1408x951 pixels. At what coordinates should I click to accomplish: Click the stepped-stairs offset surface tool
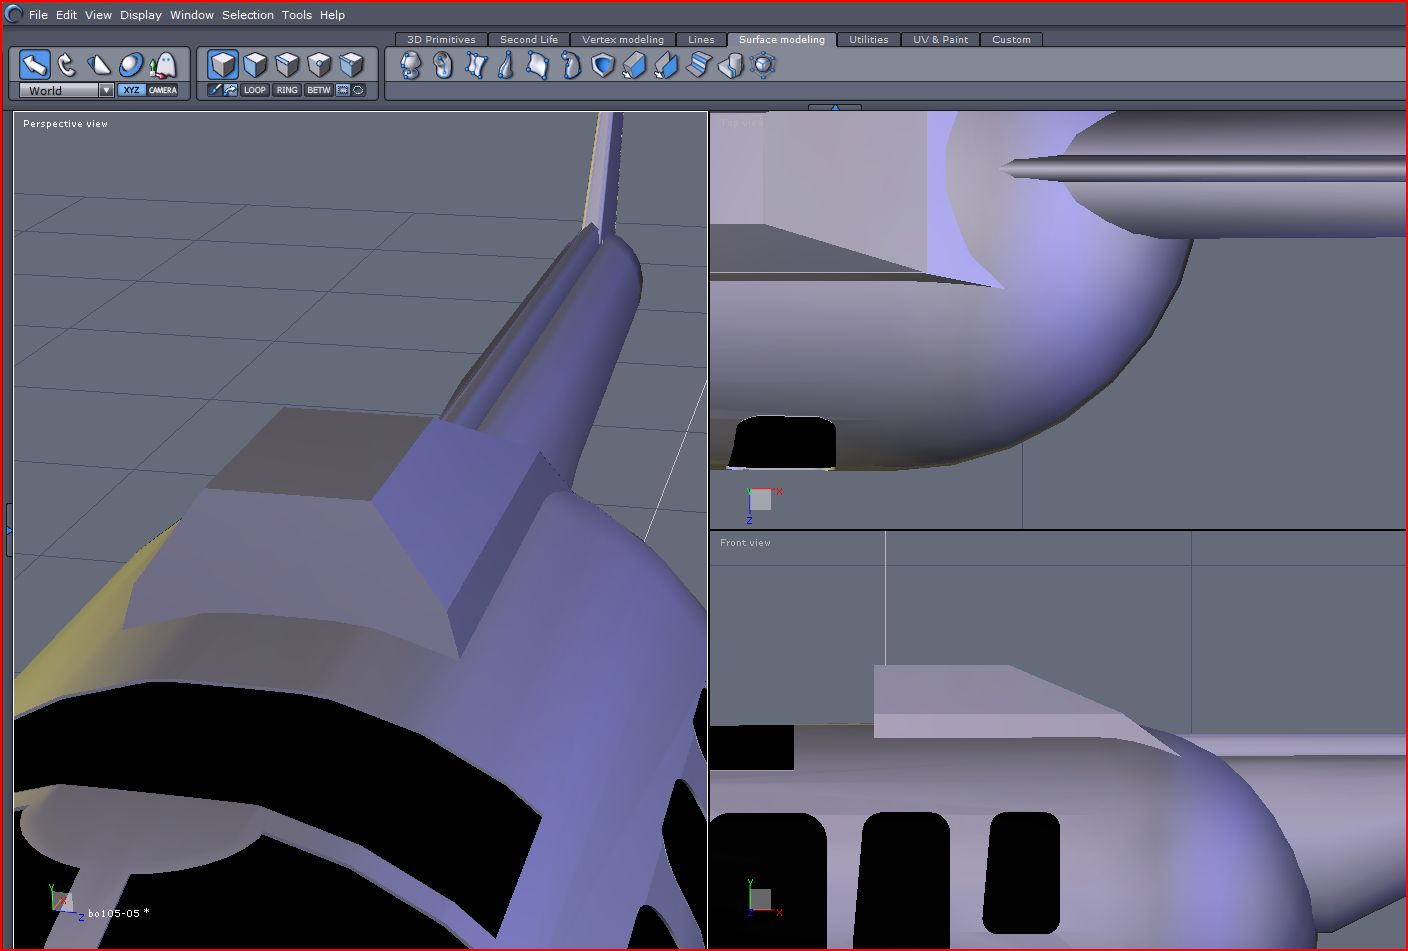(x=698, y=66)
